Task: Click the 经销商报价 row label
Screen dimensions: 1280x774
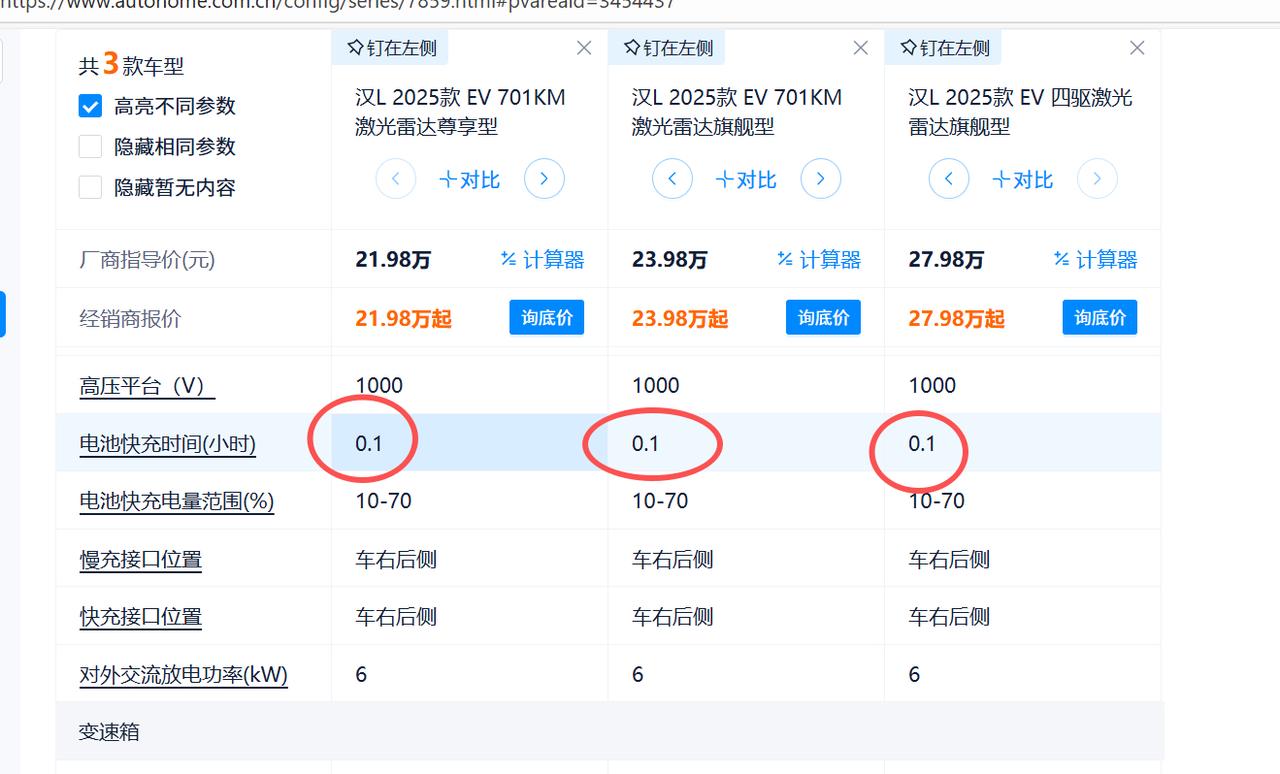Action: [131, 319]
